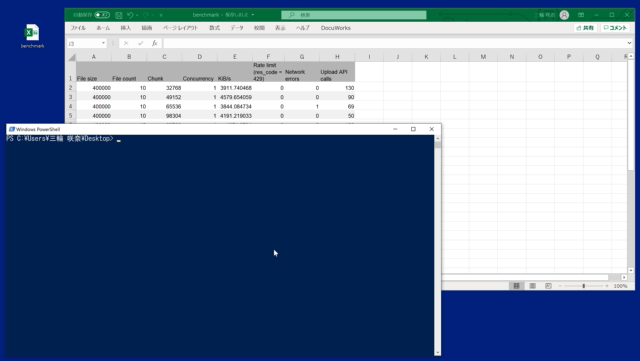Expand the formula bar with its chevron
This screenshot has height=361, width=640.
(629, 43)
